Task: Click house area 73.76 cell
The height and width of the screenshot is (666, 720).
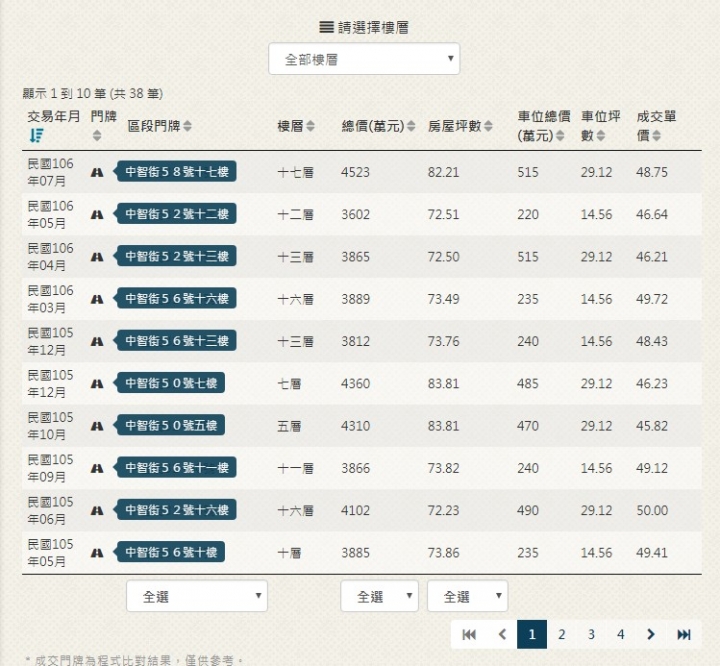Action: (444, 341)
